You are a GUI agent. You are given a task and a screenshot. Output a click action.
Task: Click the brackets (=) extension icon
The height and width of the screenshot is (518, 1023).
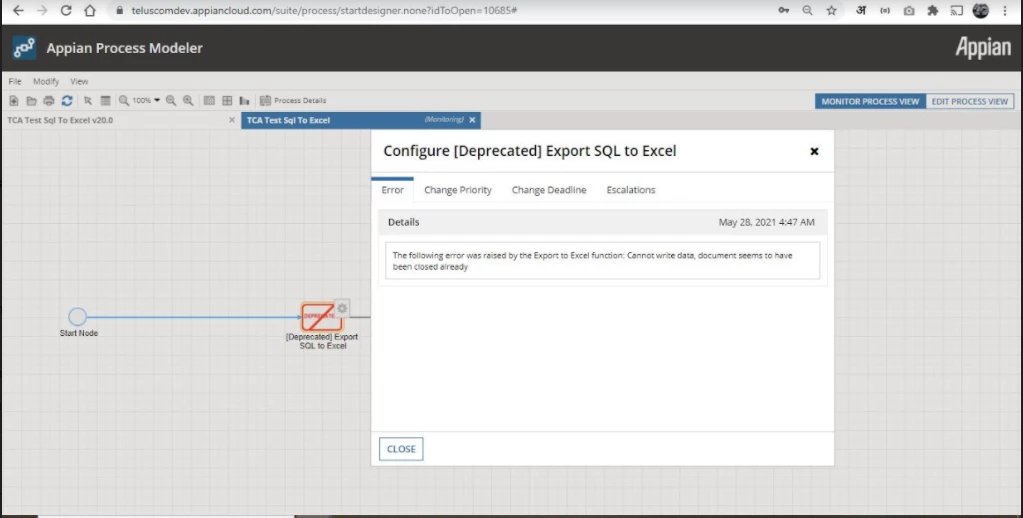(885, 10)
